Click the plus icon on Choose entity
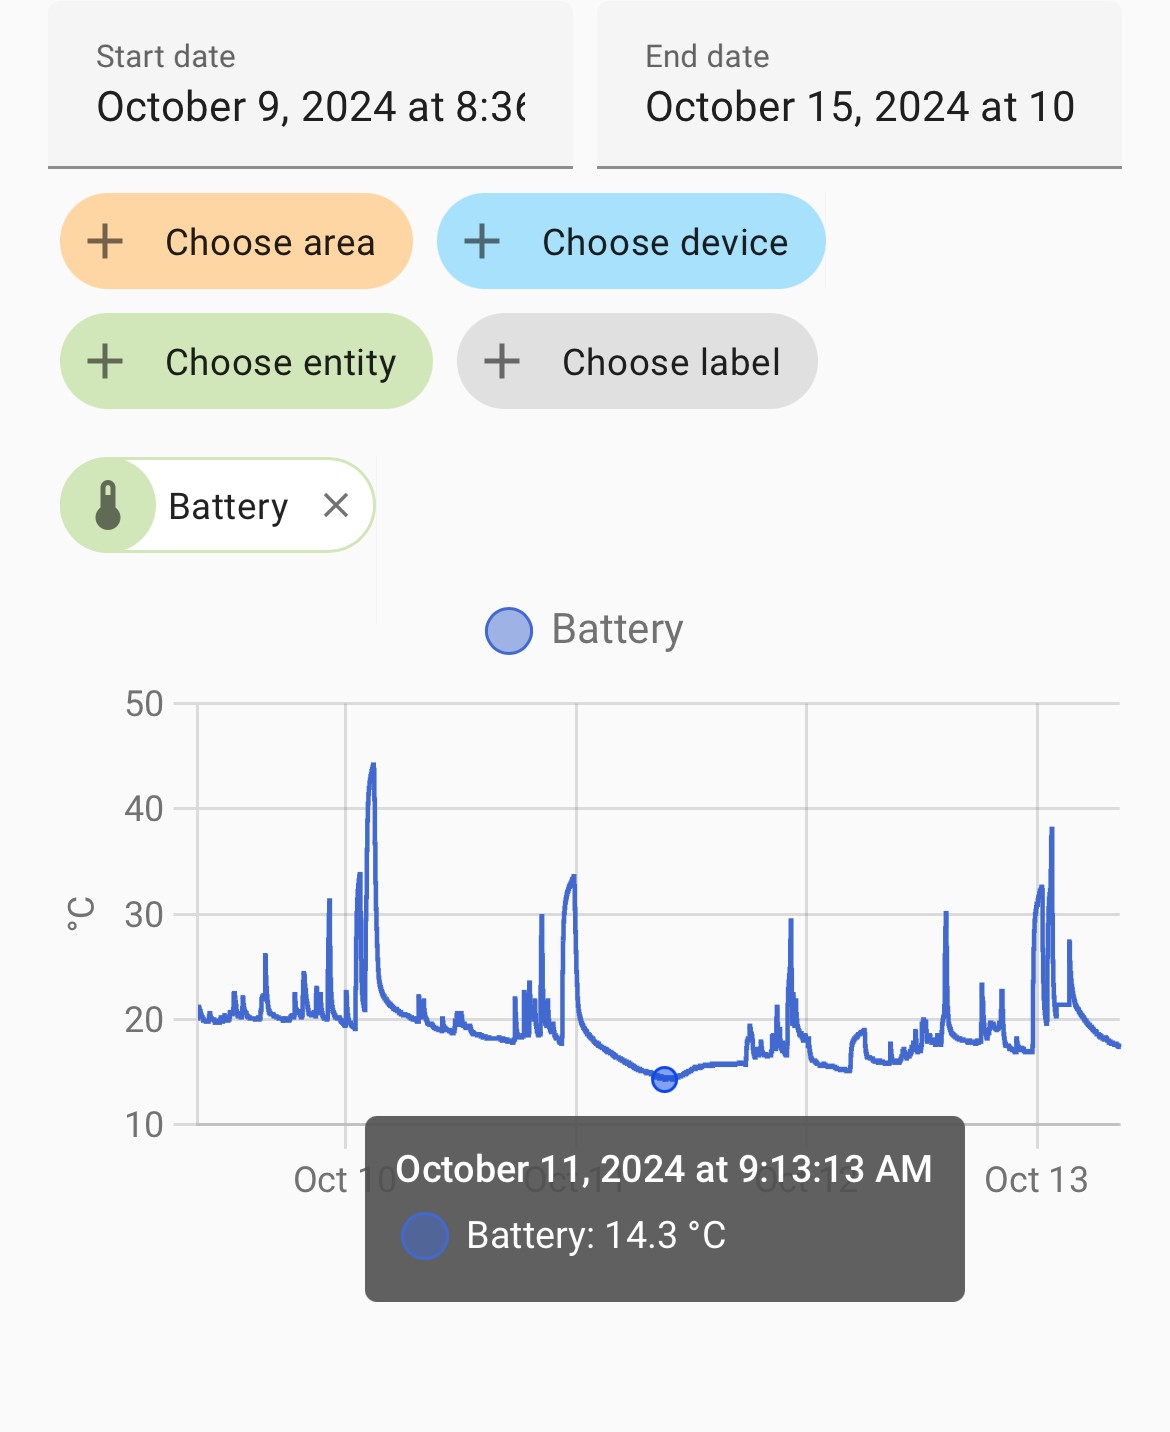The width and height of the screenshot is (1170, 1432). tap(105, 361)
